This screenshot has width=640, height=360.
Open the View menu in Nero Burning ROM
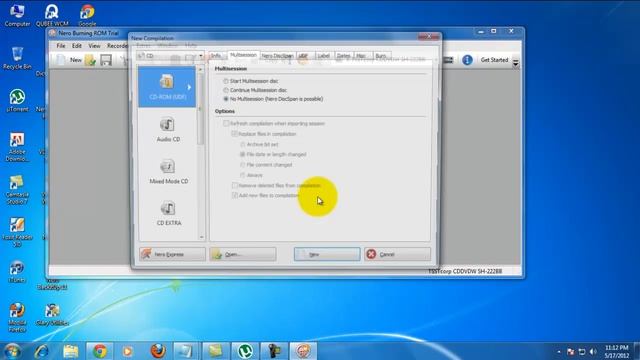click(94, 46)
